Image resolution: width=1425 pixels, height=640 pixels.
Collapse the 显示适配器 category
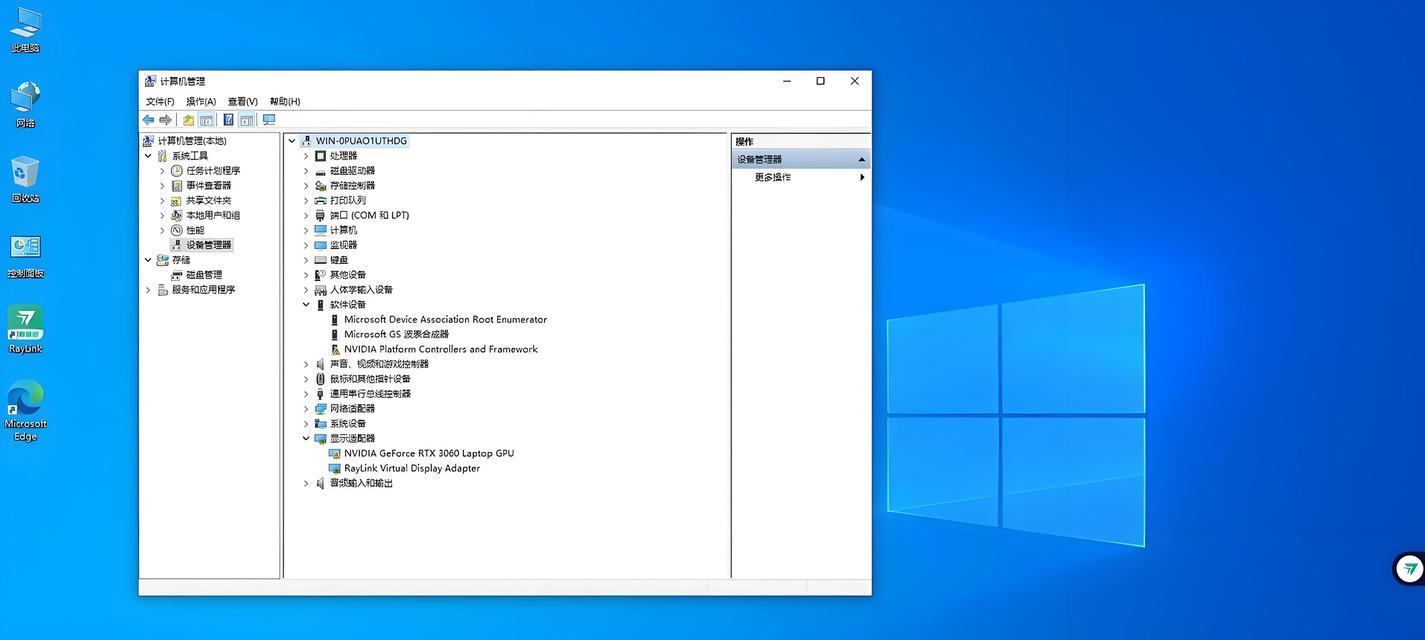click(x=304, y=436)
